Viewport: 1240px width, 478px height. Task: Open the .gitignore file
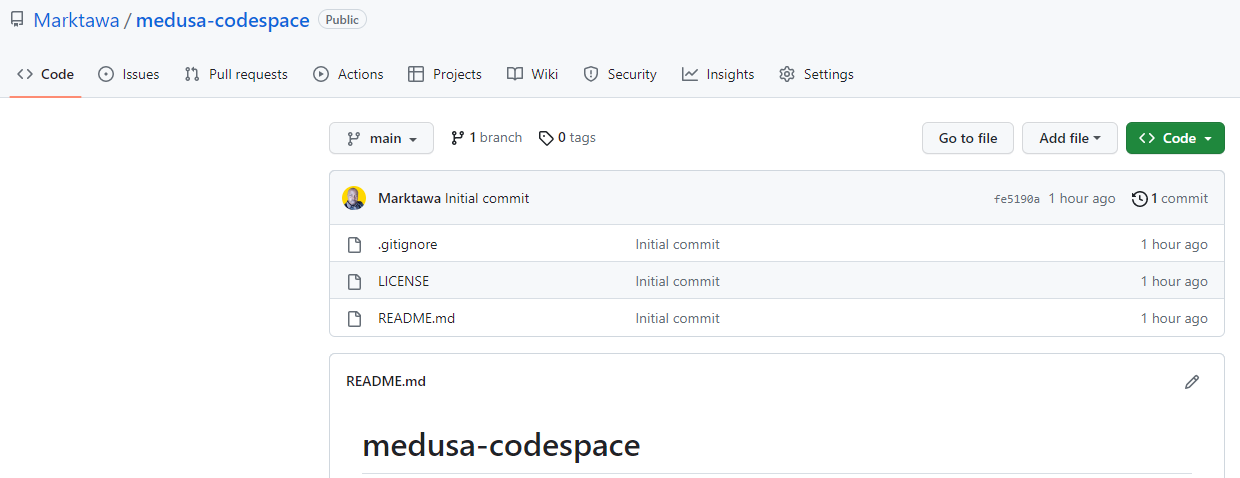(x=407, y=244)
